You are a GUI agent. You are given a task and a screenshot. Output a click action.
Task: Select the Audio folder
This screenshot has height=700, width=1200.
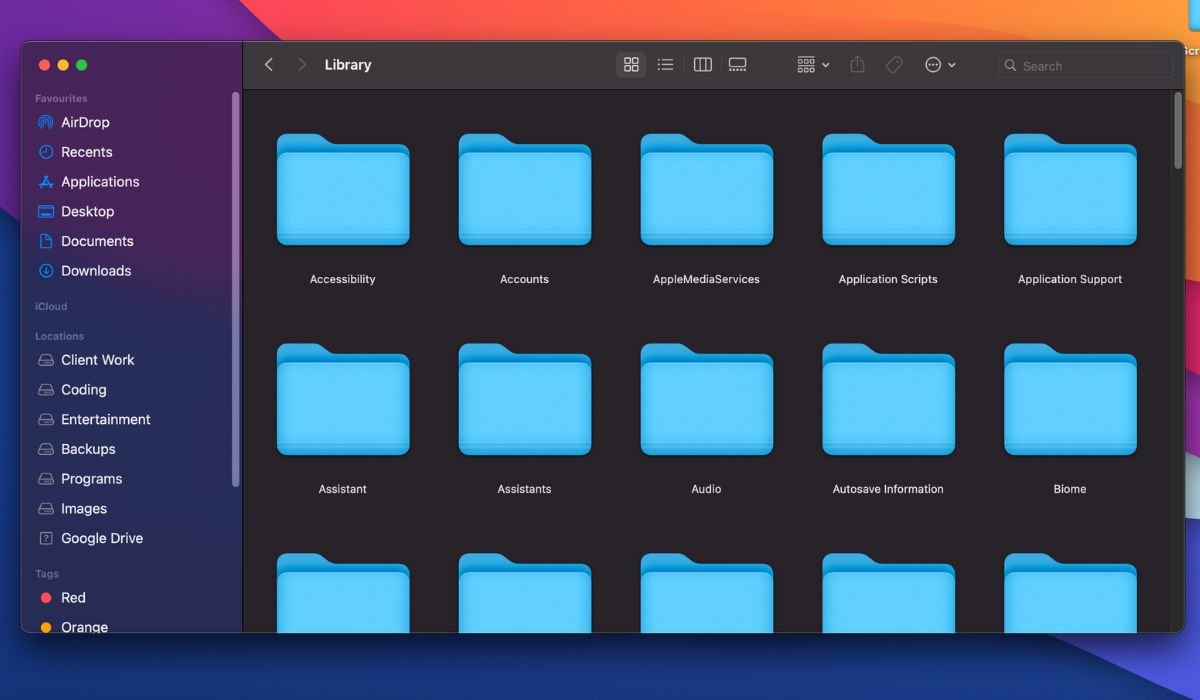707,400
